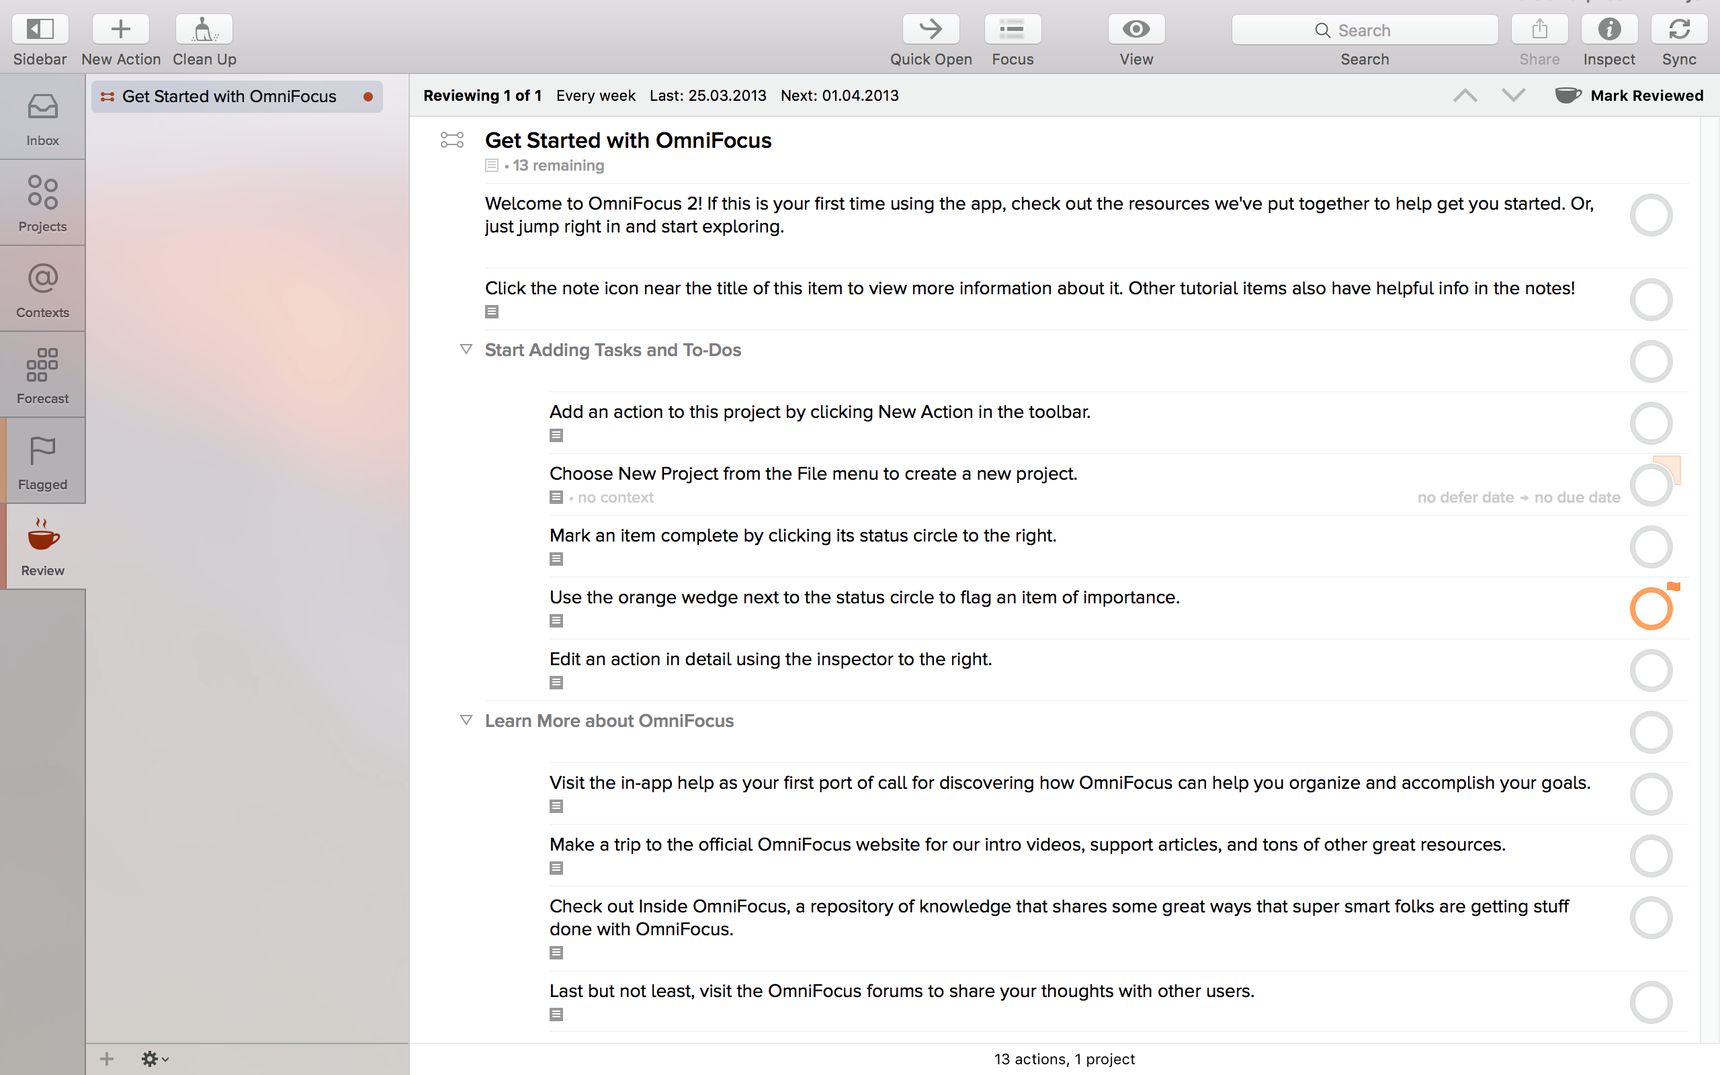Complete the Mark an item complete task

click(x=1651, y=547)
